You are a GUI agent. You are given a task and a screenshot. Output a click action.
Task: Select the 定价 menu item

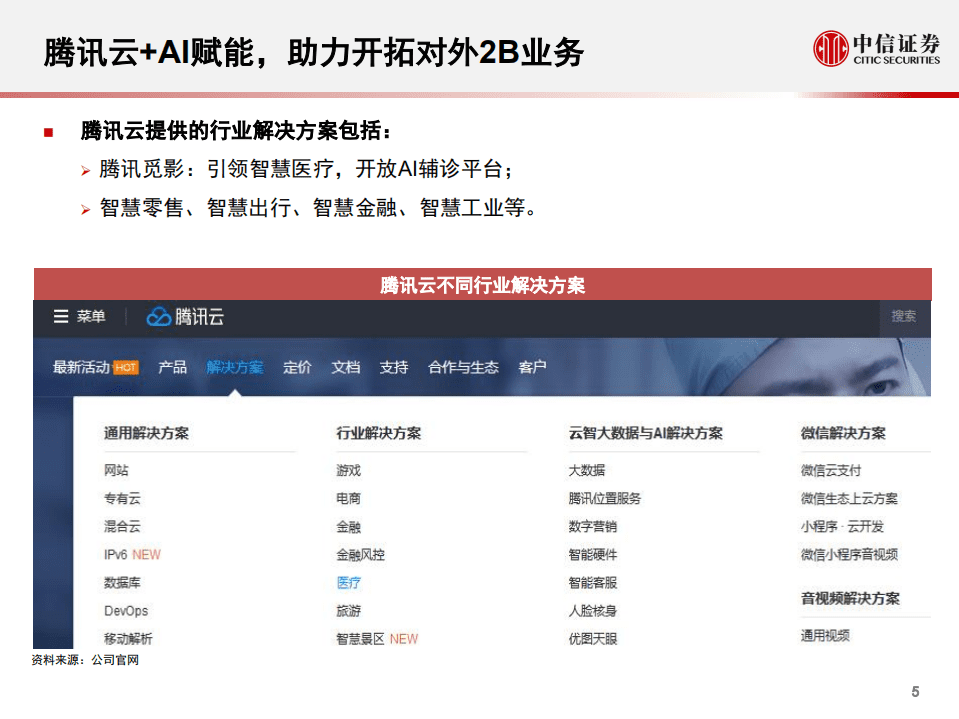click(x=297, y=366)
